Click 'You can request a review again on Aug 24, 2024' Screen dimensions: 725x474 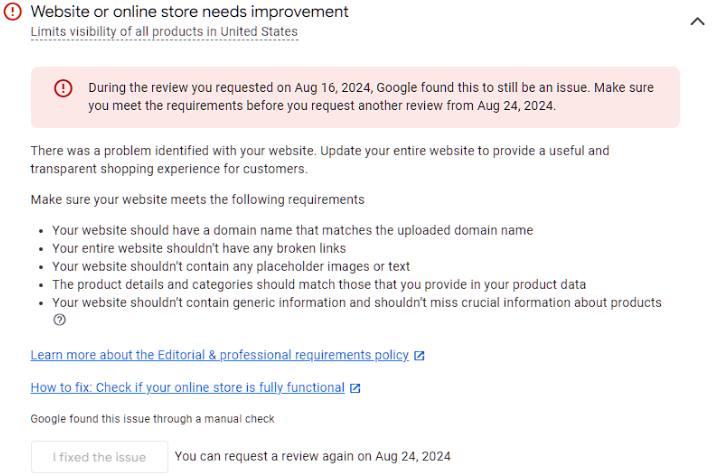pyautogui.click(x=313, y=456)
